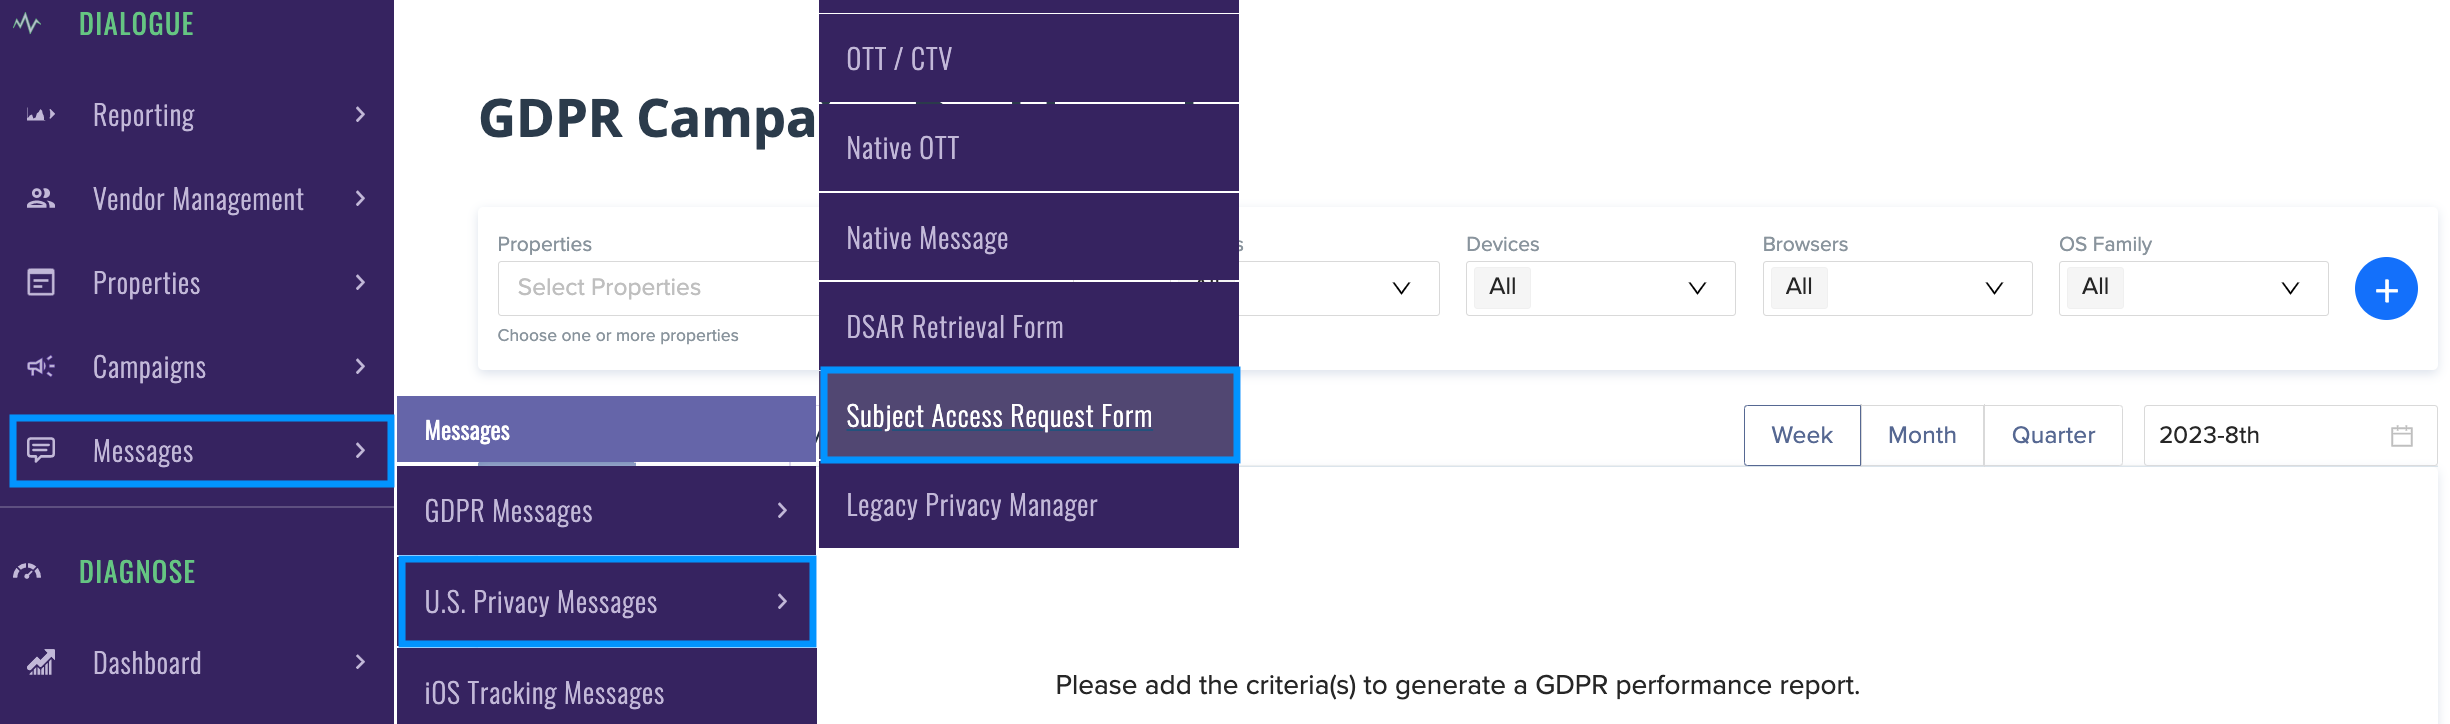The image size is (2450, 724).
Task: Open the OS Family dropdown
Action: coord(2193,288)
